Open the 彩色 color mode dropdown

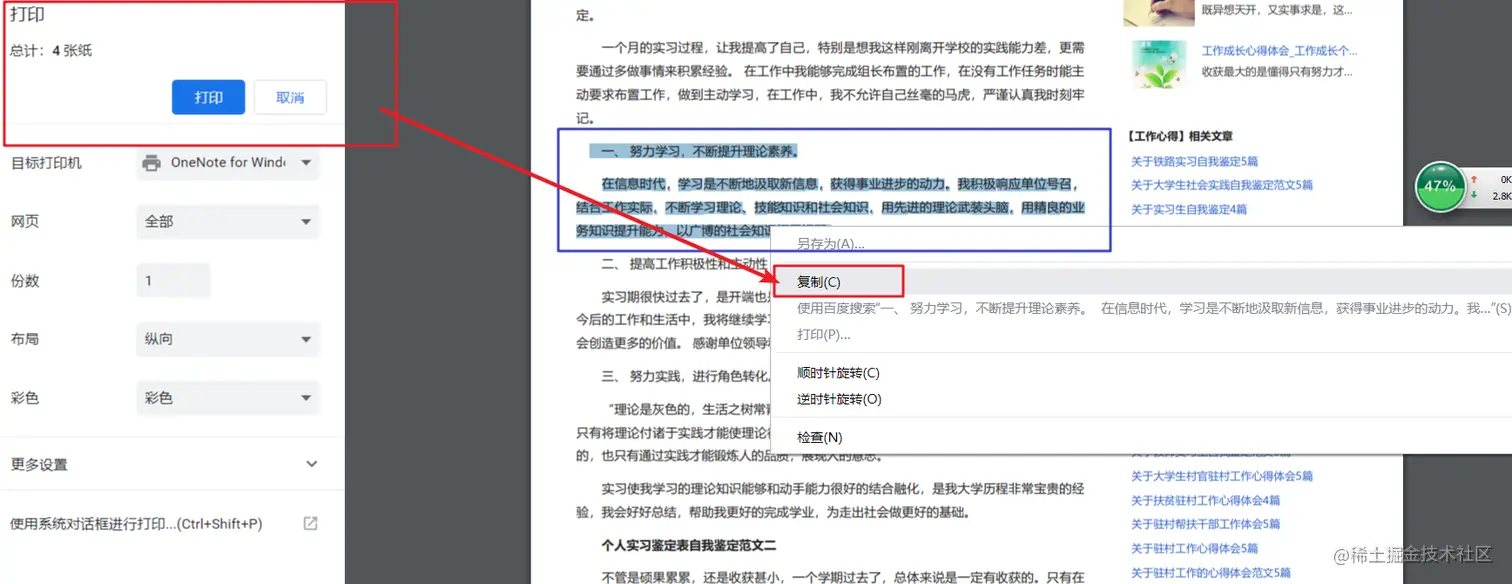tap(228, 398)
